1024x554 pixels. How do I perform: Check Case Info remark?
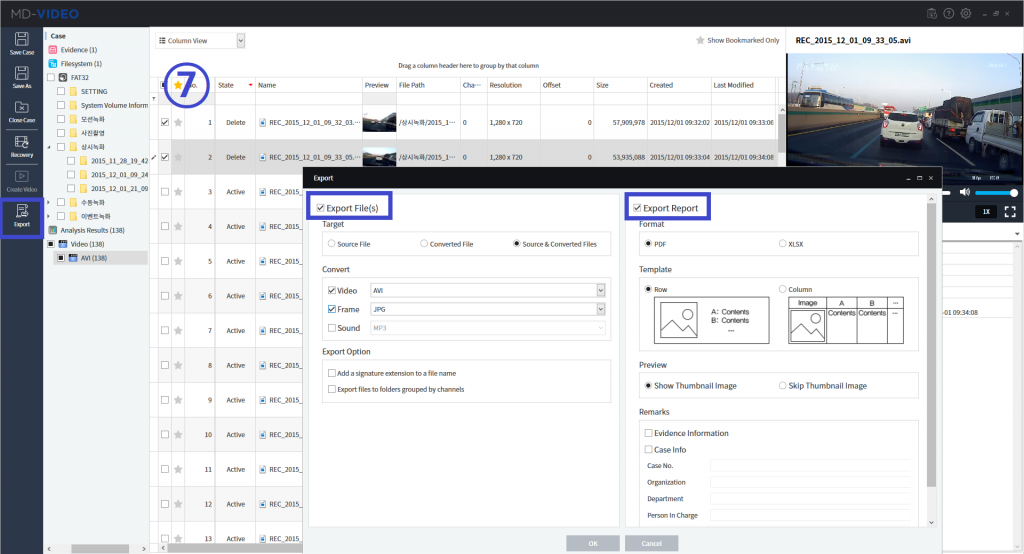648,449
